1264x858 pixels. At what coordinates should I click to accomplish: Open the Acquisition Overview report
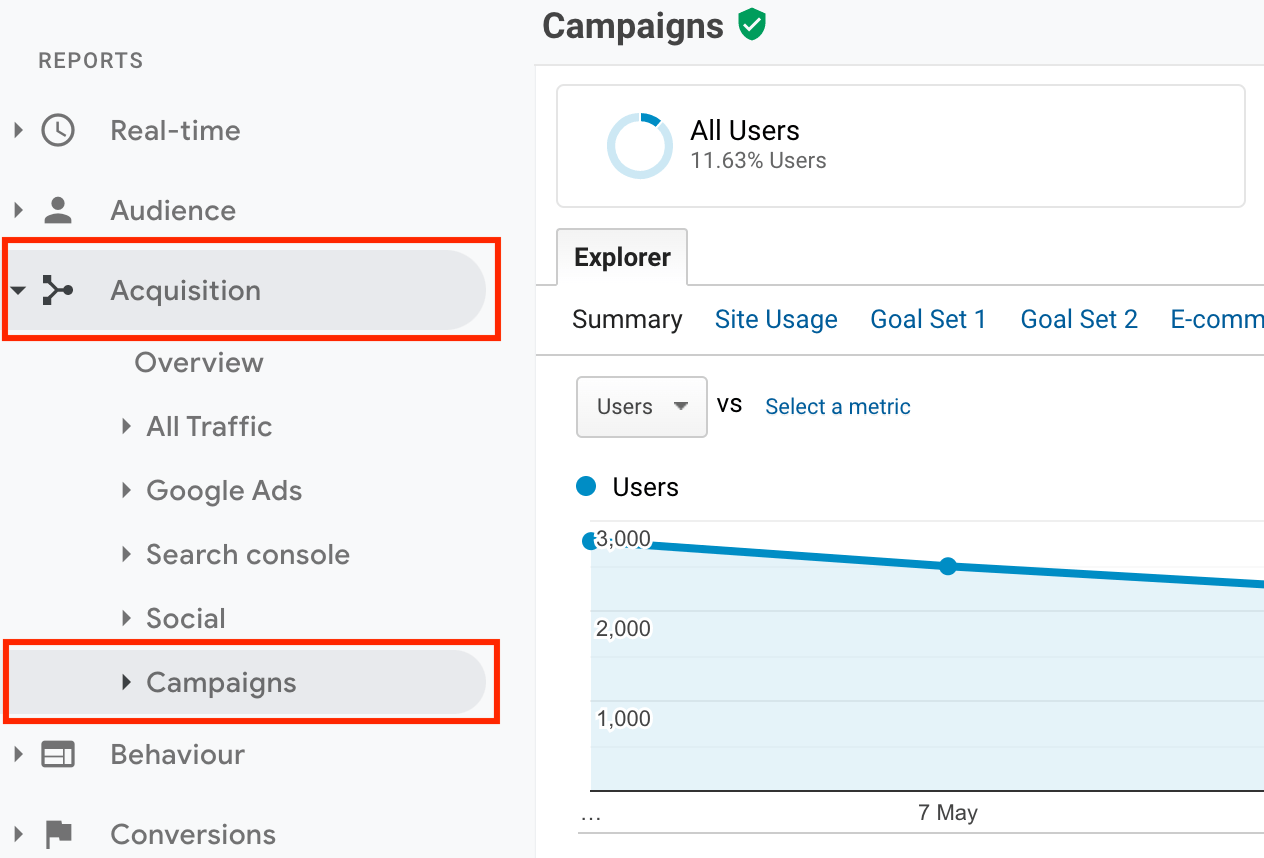[x=199, y=362]
